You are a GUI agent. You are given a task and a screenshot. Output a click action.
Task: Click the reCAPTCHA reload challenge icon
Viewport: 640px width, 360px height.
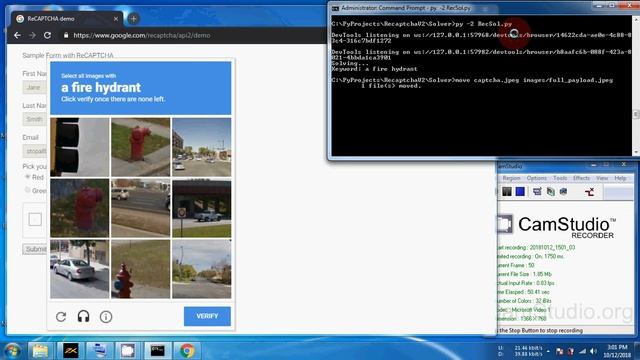click(61, 316)
